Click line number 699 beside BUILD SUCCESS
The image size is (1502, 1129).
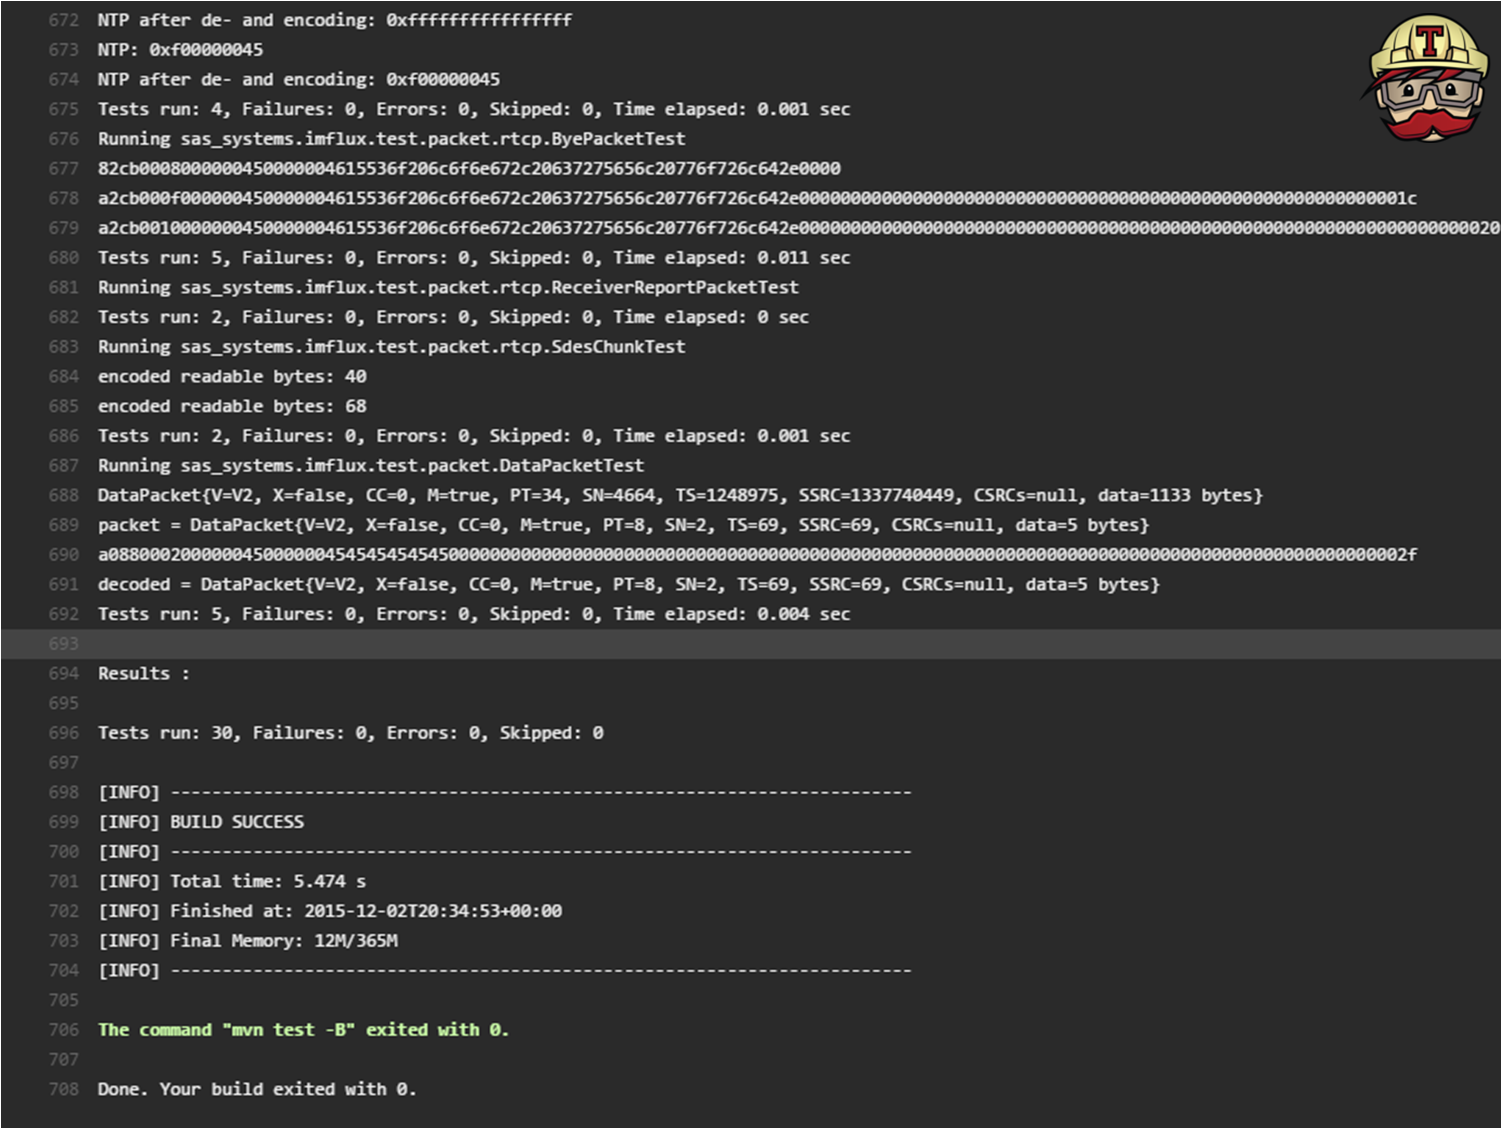tap(63, 822)
